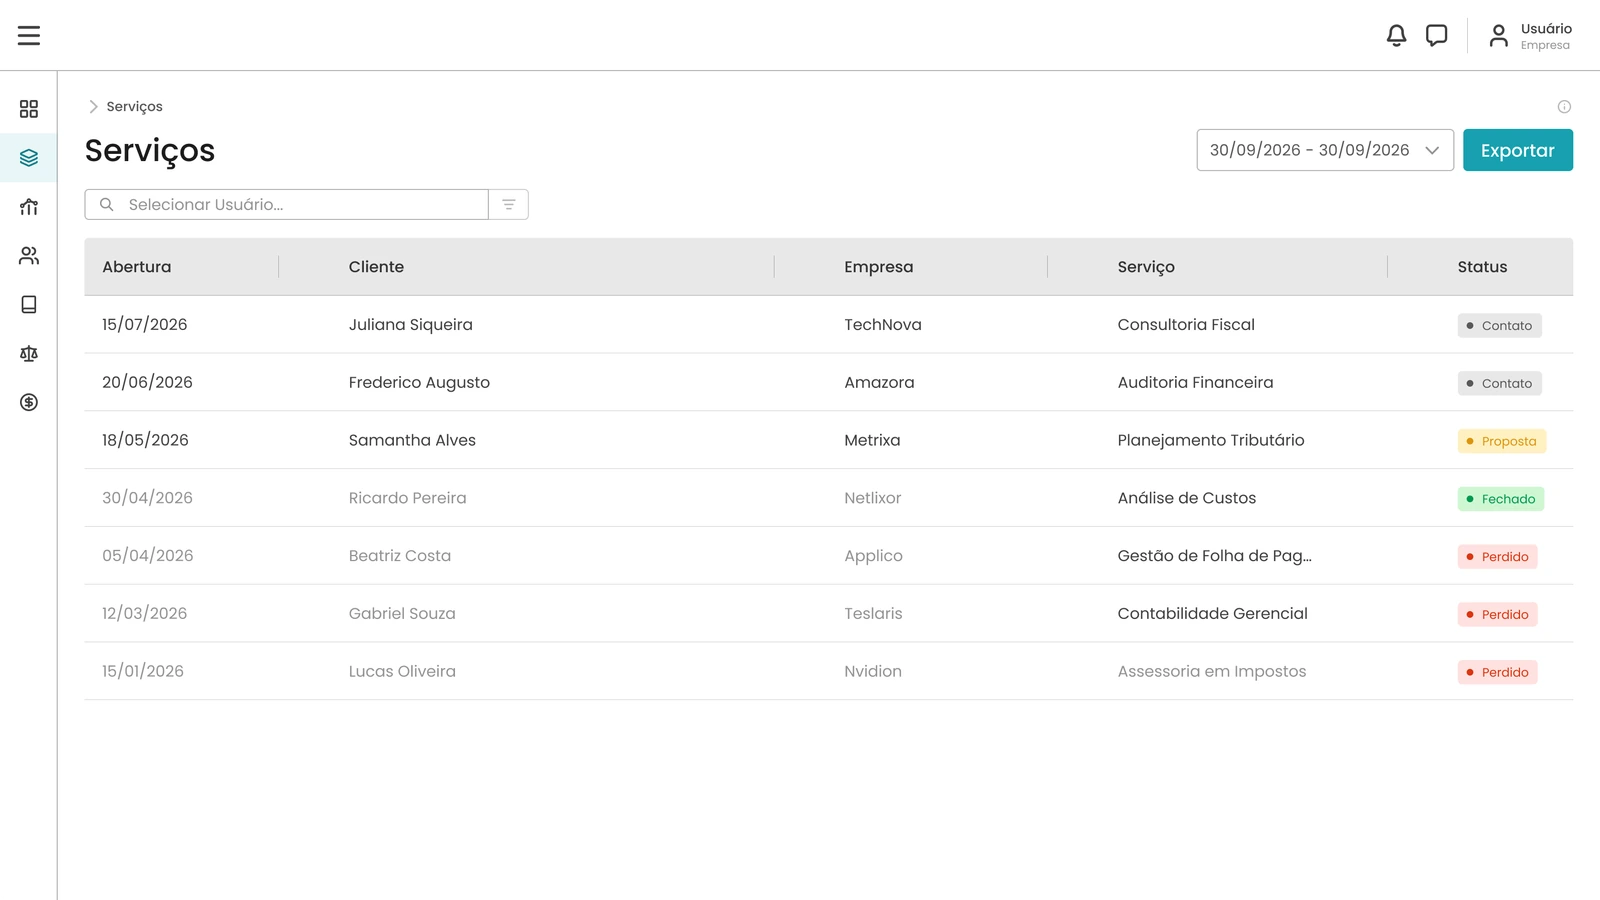
Task: Click the search magnifier icon
Action: coord(107,204)
